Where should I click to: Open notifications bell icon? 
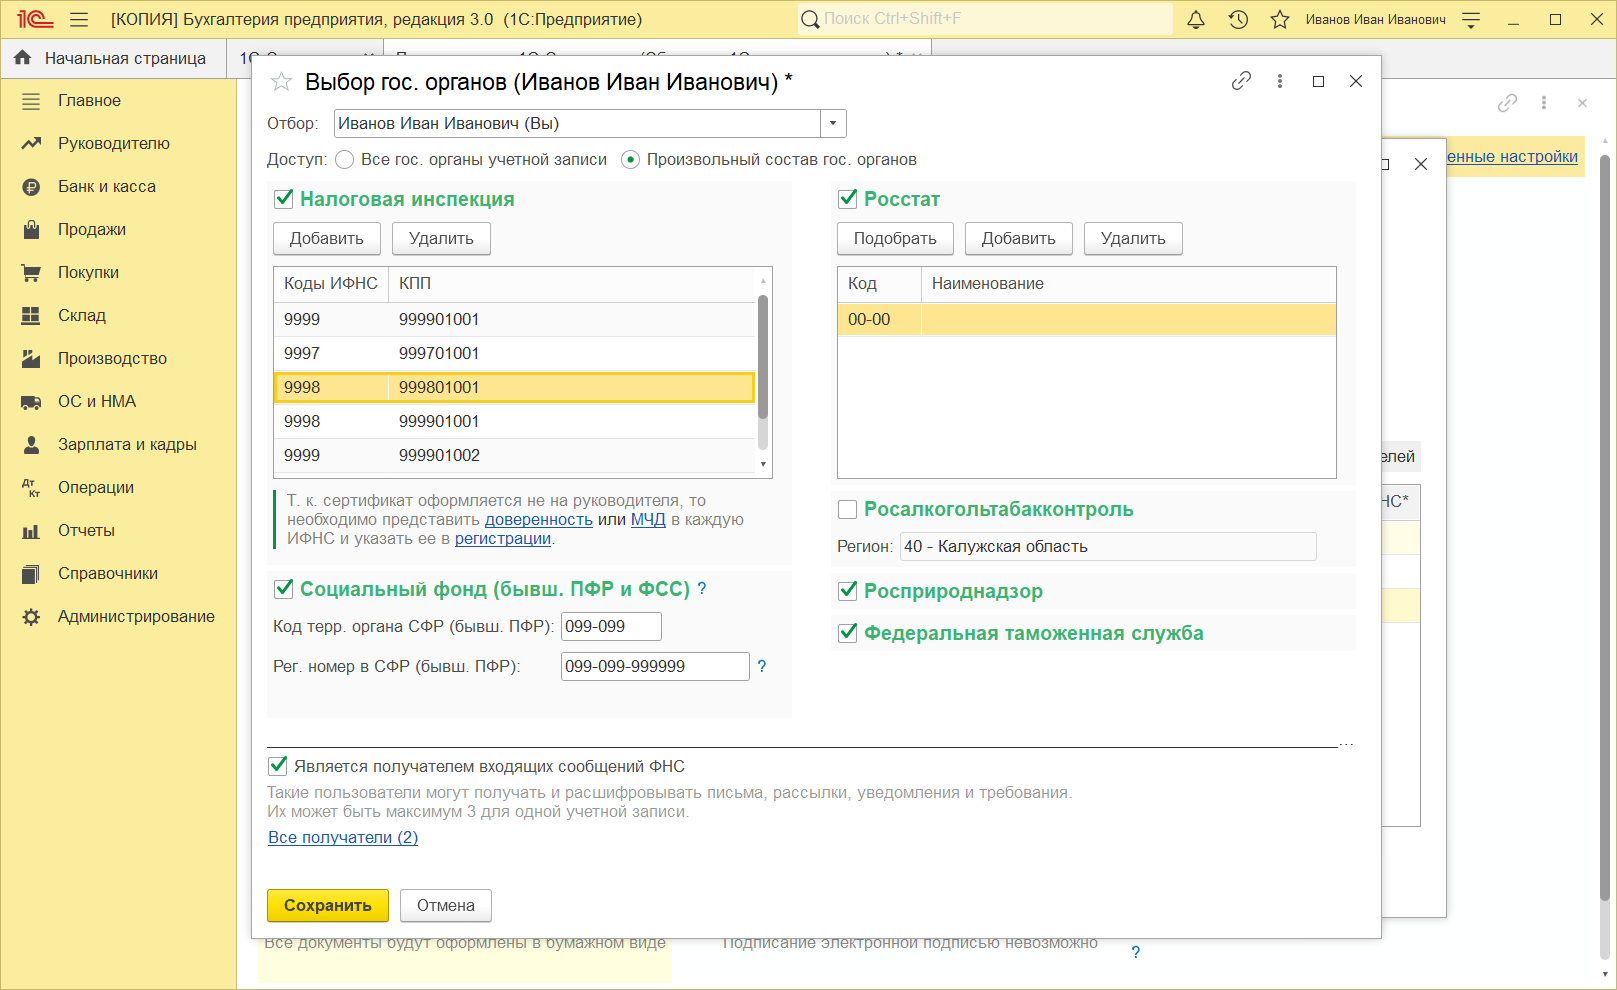[1196, 19]
